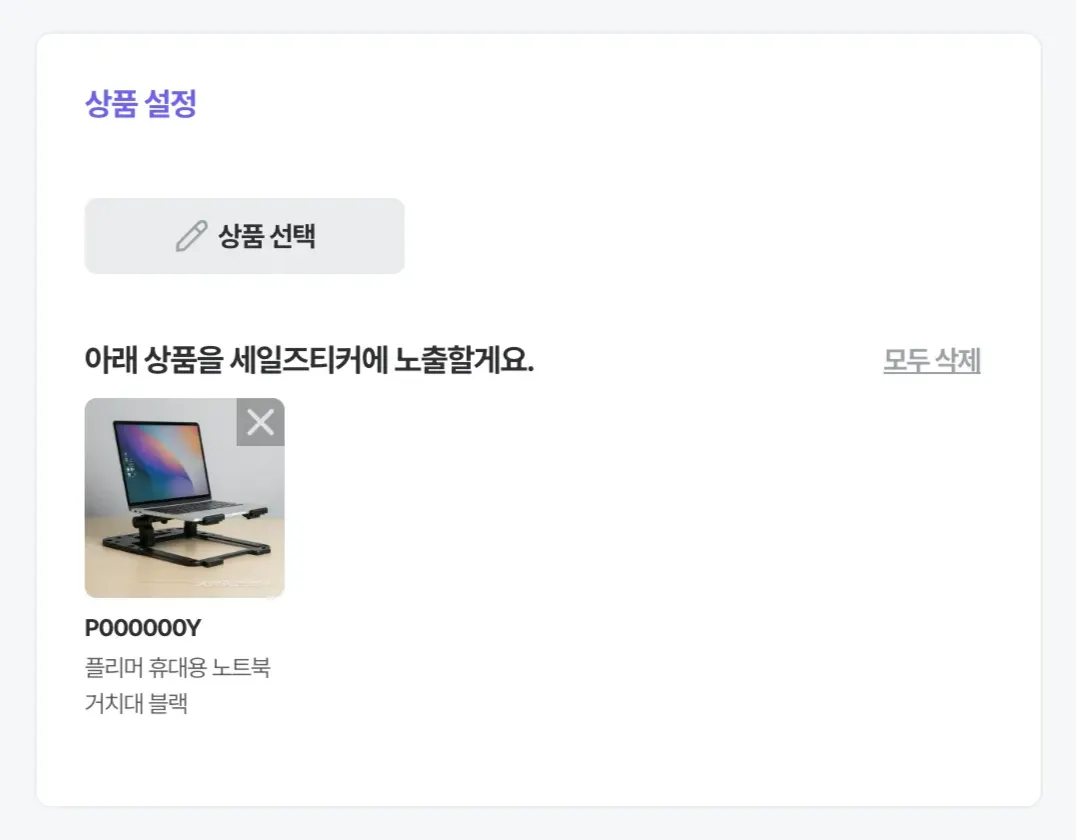Click the words 거치대 블랙 under the photo
The height and width of the screenshot is (840, 1076).
coord(137,703)
